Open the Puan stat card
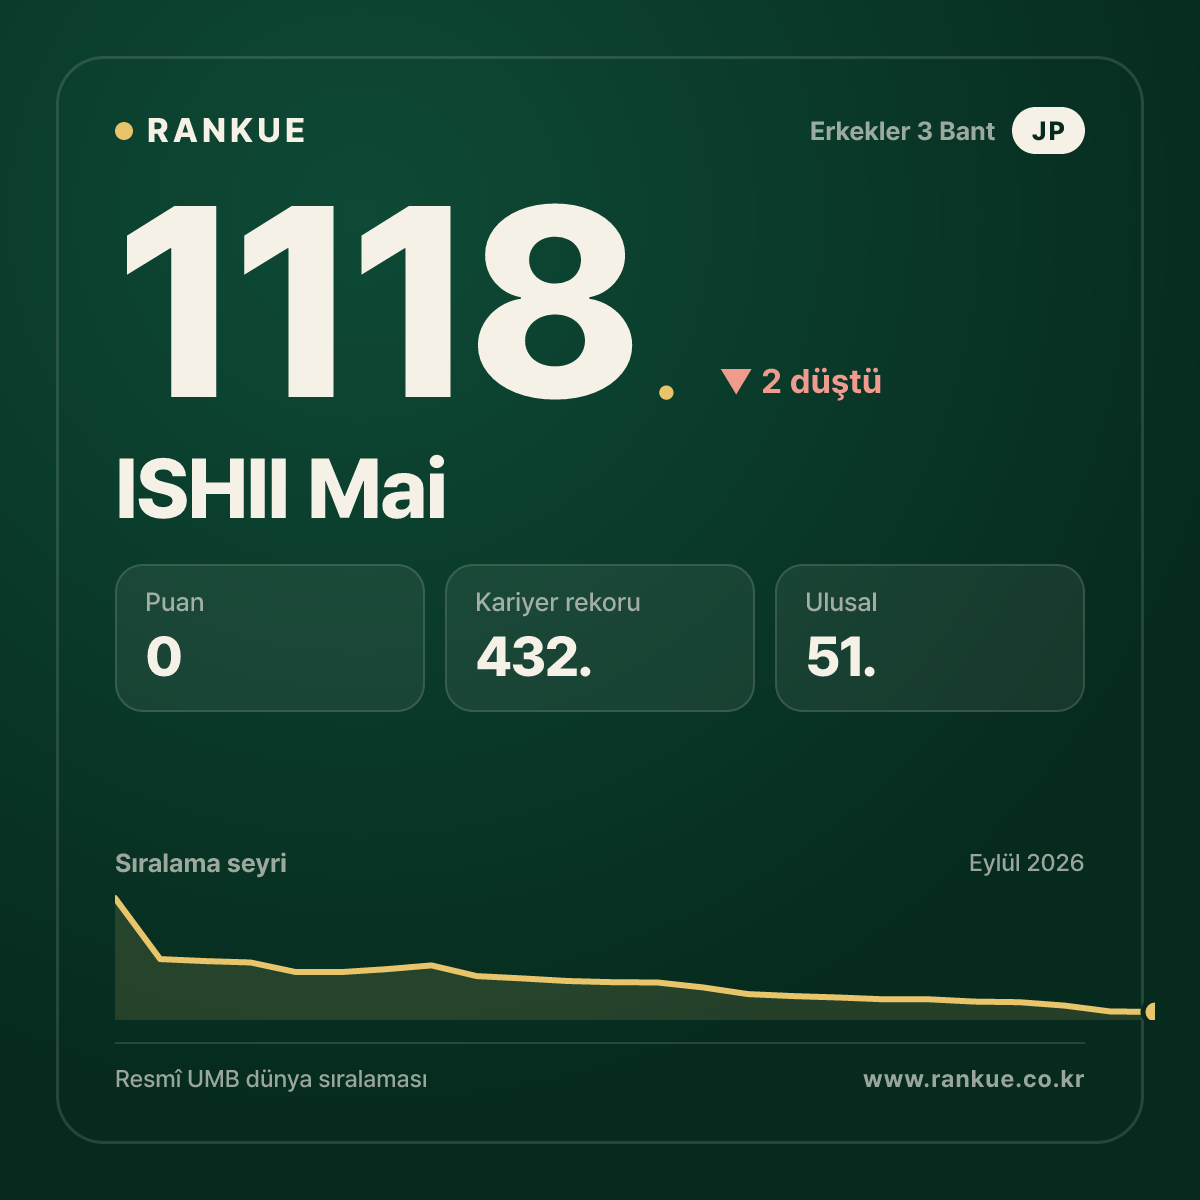The width and height of the screenshot is (1200, 1200). pos(270,638)
